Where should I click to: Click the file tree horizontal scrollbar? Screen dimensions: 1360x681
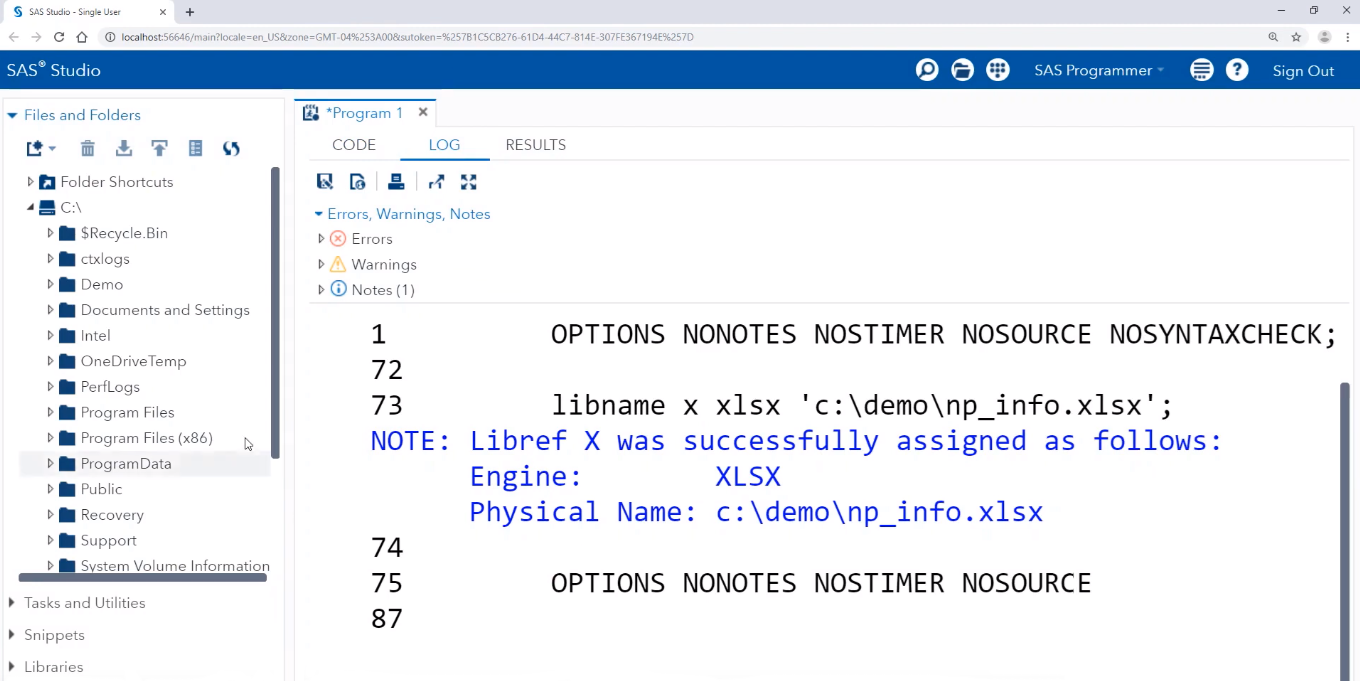click(143, 577)
